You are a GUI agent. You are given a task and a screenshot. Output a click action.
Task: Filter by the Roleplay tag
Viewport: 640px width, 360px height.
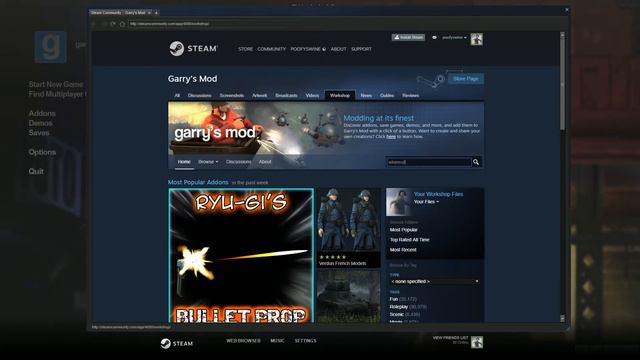pyautogui.click(x=399, y=307)
